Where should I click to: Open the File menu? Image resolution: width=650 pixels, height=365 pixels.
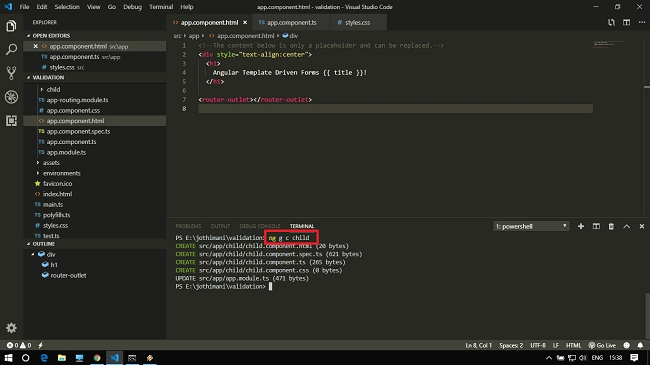coord(24,7)
